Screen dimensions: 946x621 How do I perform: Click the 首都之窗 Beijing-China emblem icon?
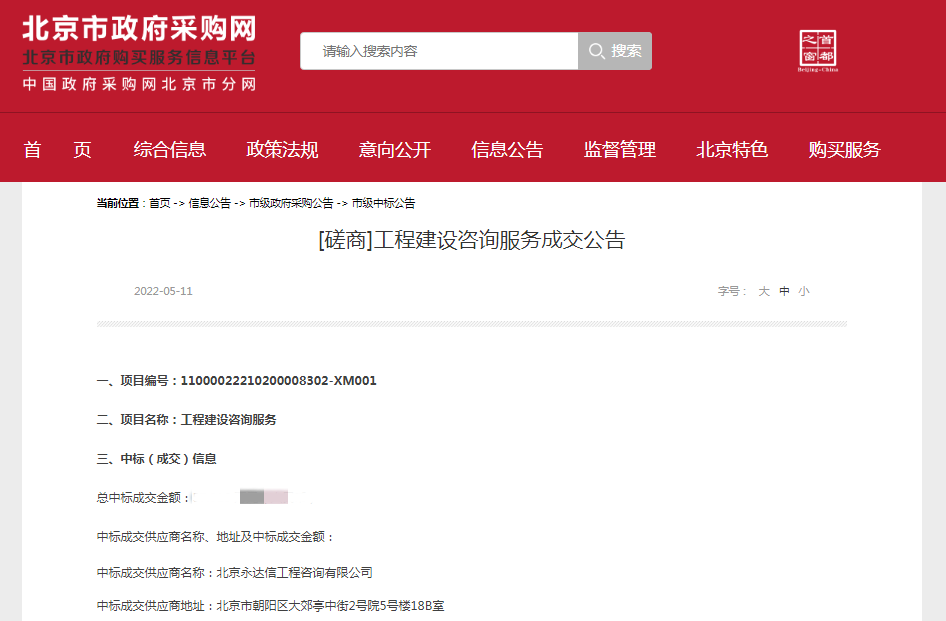[x=817, y=51]
